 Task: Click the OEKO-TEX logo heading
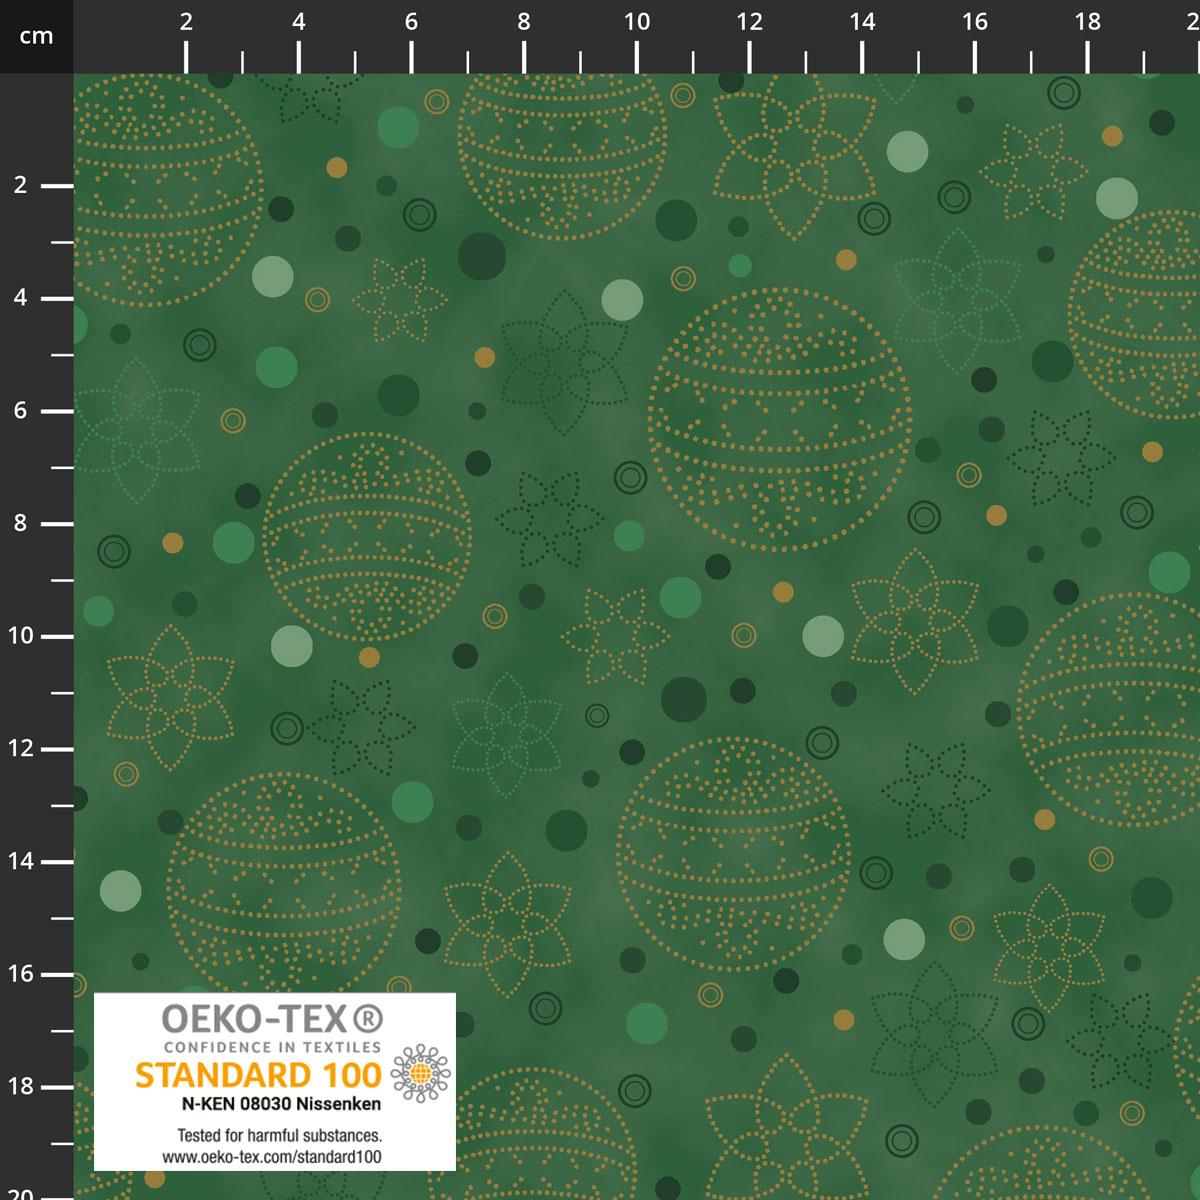(x=272, y=1019)
